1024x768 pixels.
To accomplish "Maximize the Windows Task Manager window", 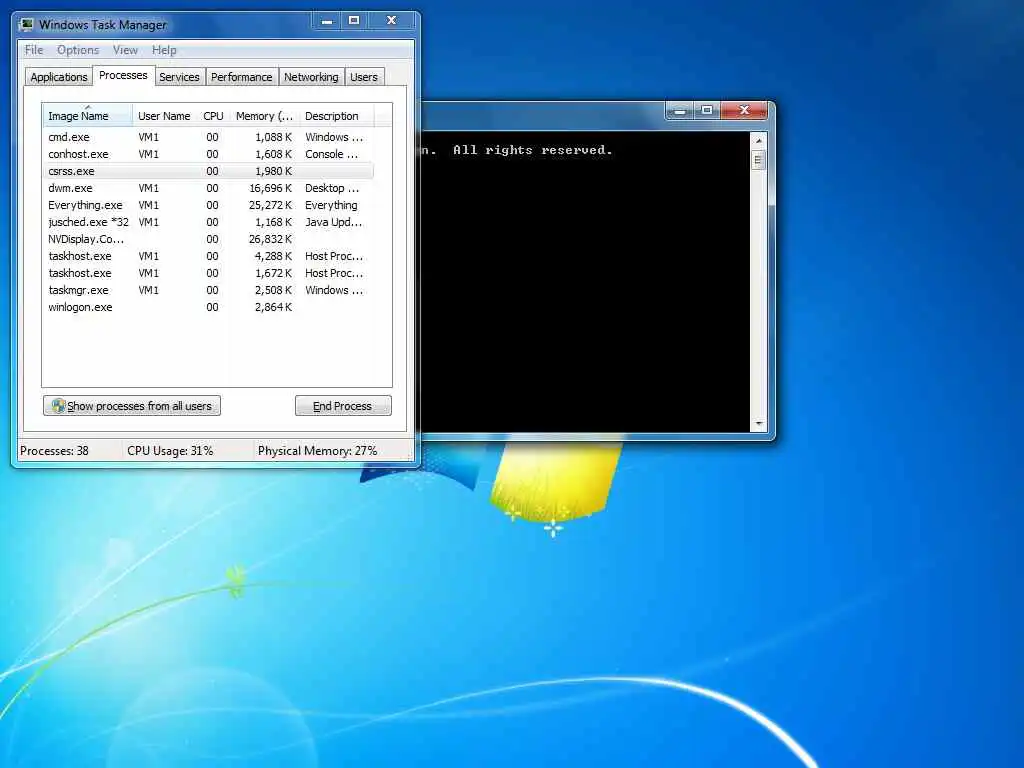I will (x=354, y=21).
